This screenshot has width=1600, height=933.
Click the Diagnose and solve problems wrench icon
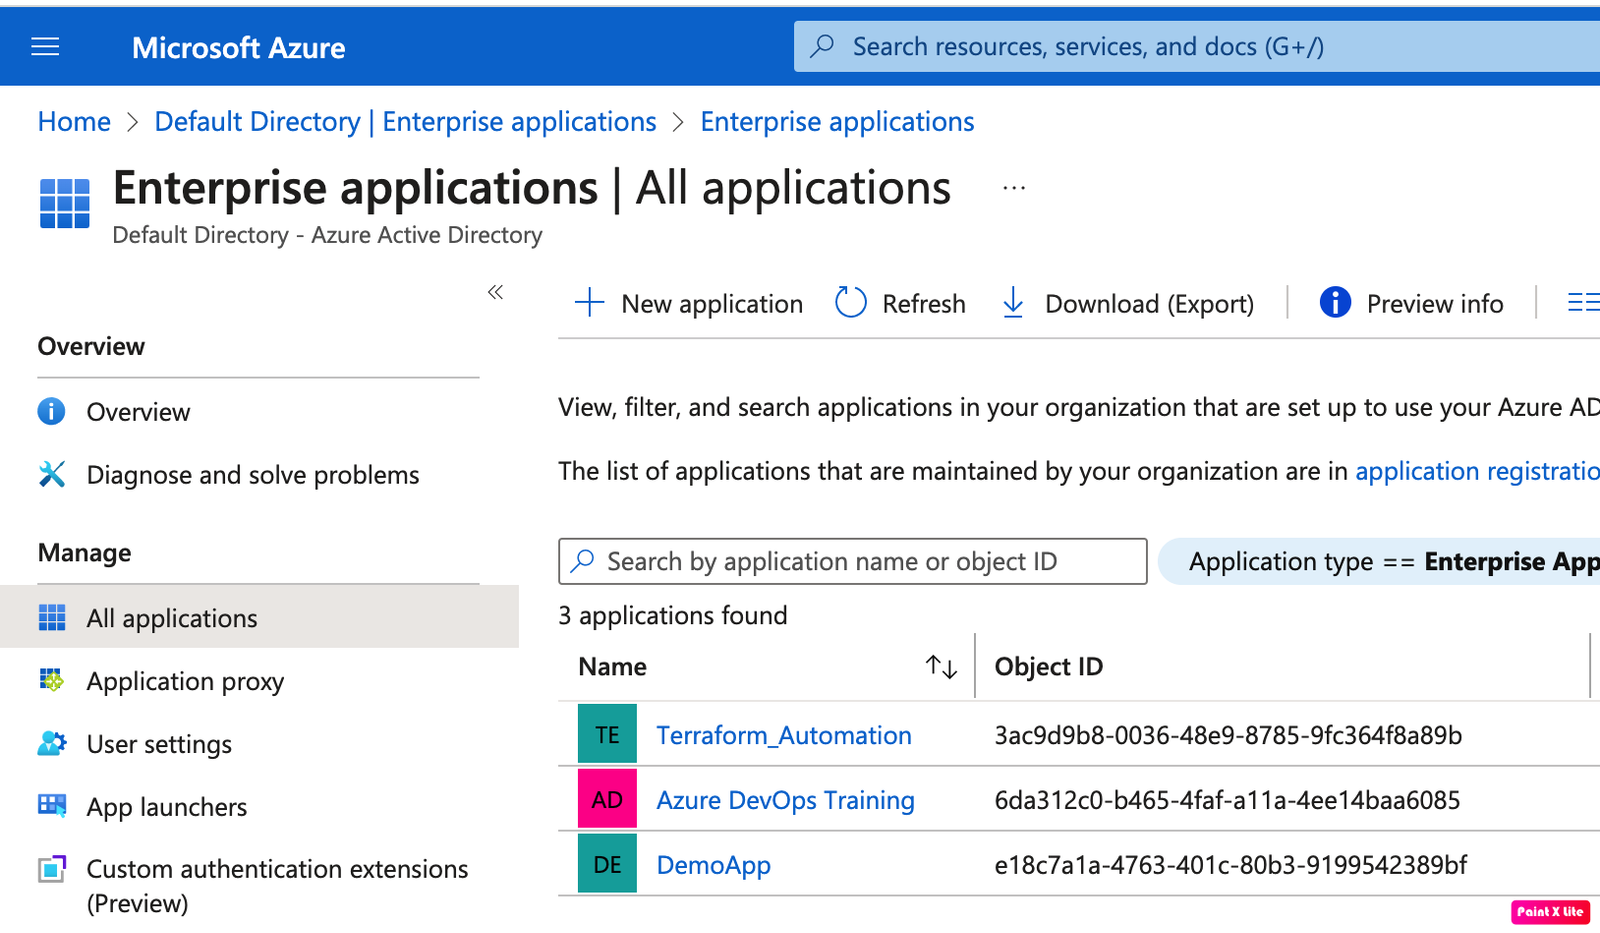52,474
